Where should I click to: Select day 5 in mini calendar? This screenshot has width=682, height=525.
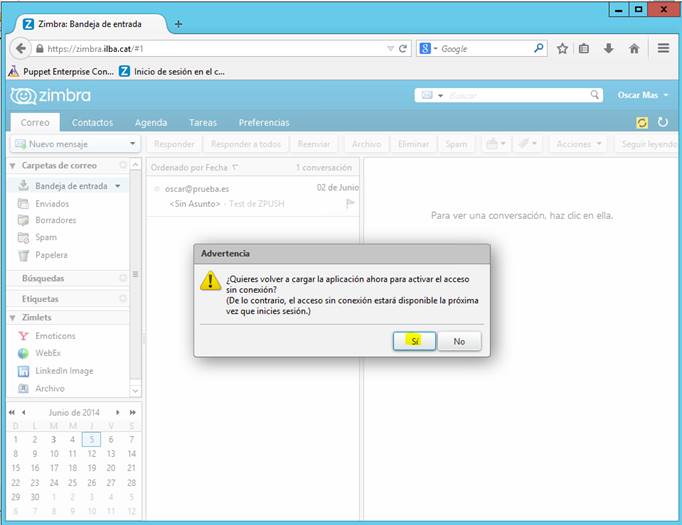click(x=91, y=439)
